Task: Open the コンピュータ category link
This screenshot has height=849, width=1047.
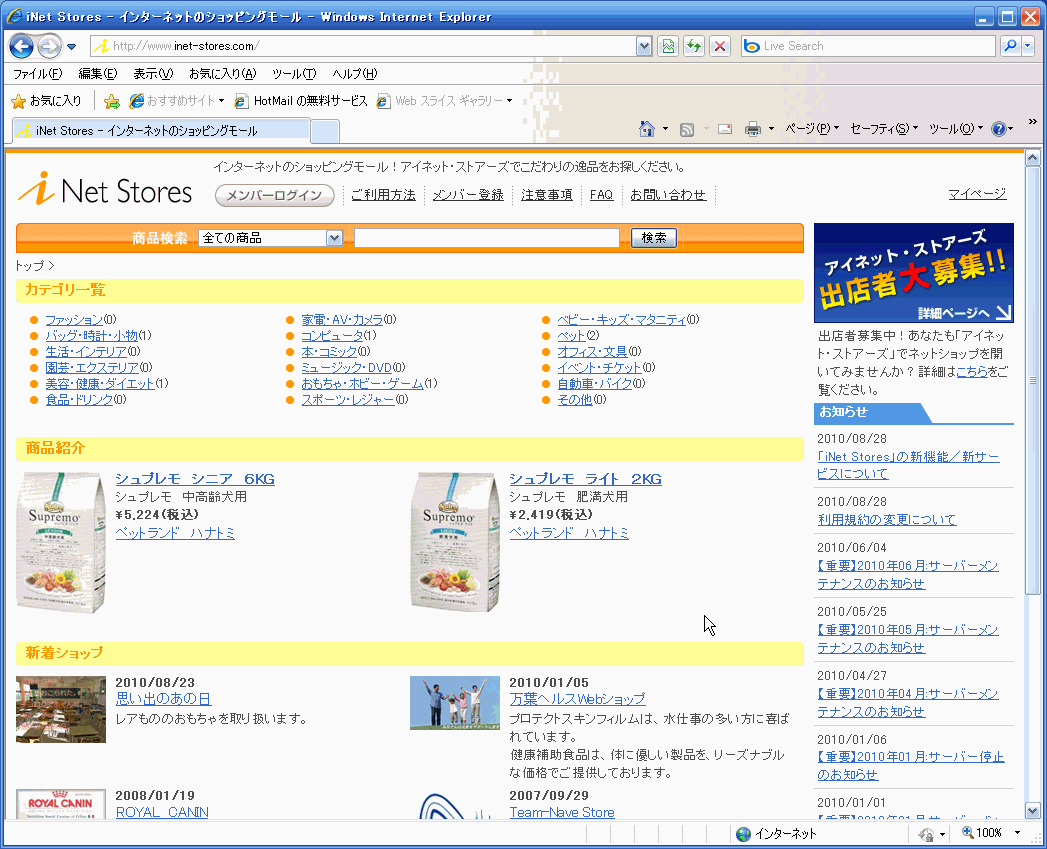Action: click(x=332, y=336)
